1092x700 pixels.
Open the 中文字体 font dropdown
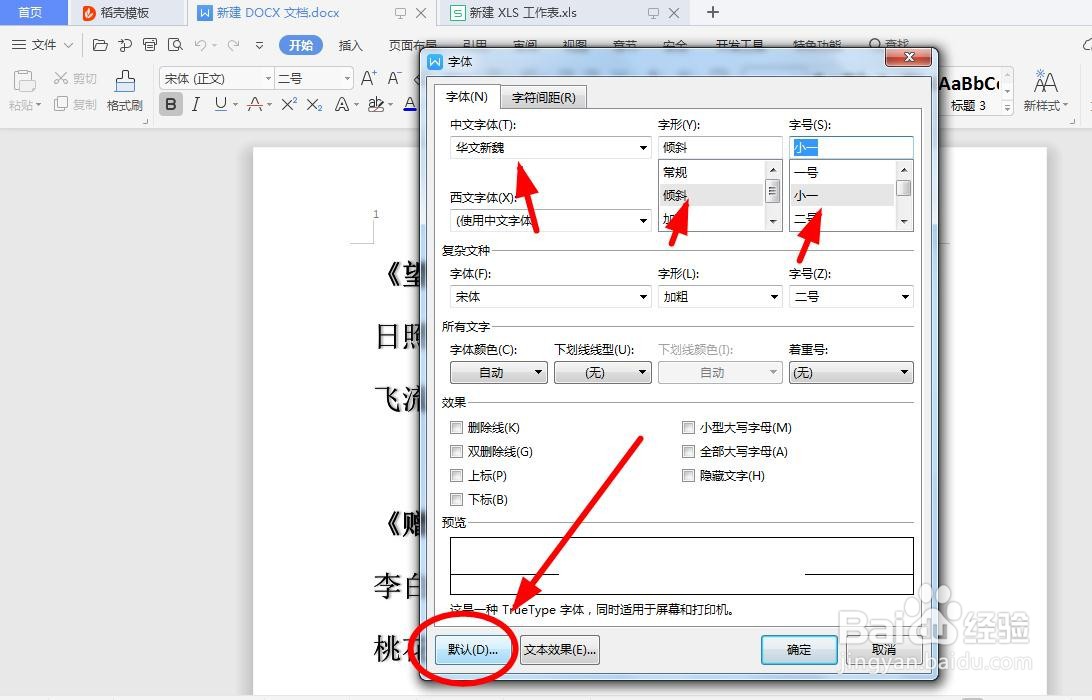click(644, 147)
